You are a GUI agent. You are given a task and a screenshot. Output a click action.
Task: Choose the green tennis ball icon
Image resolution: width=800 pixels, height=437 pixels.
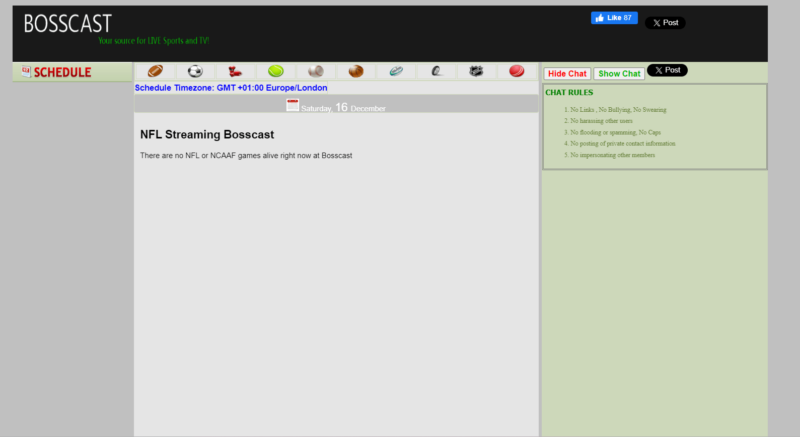click(x=276, y=71)
